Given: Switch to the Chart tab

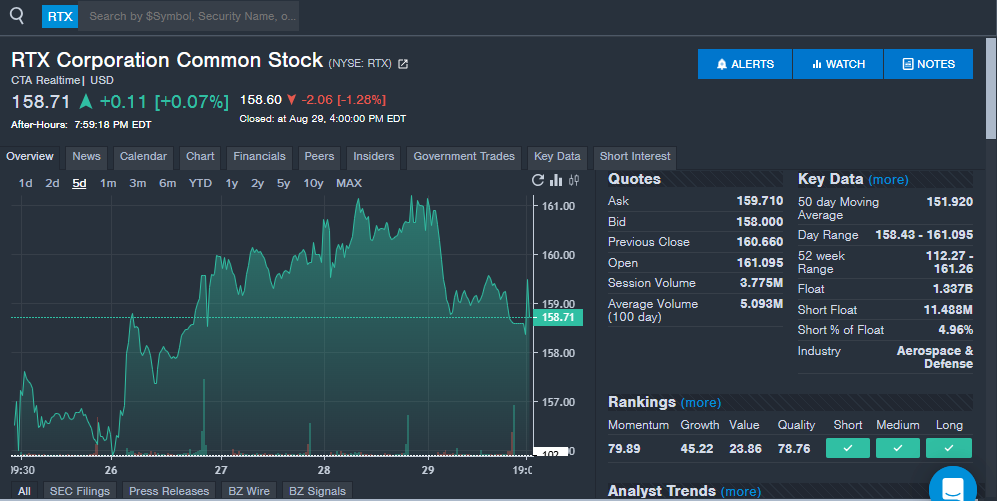Looking at the screenshot, I should click(200, 157).
